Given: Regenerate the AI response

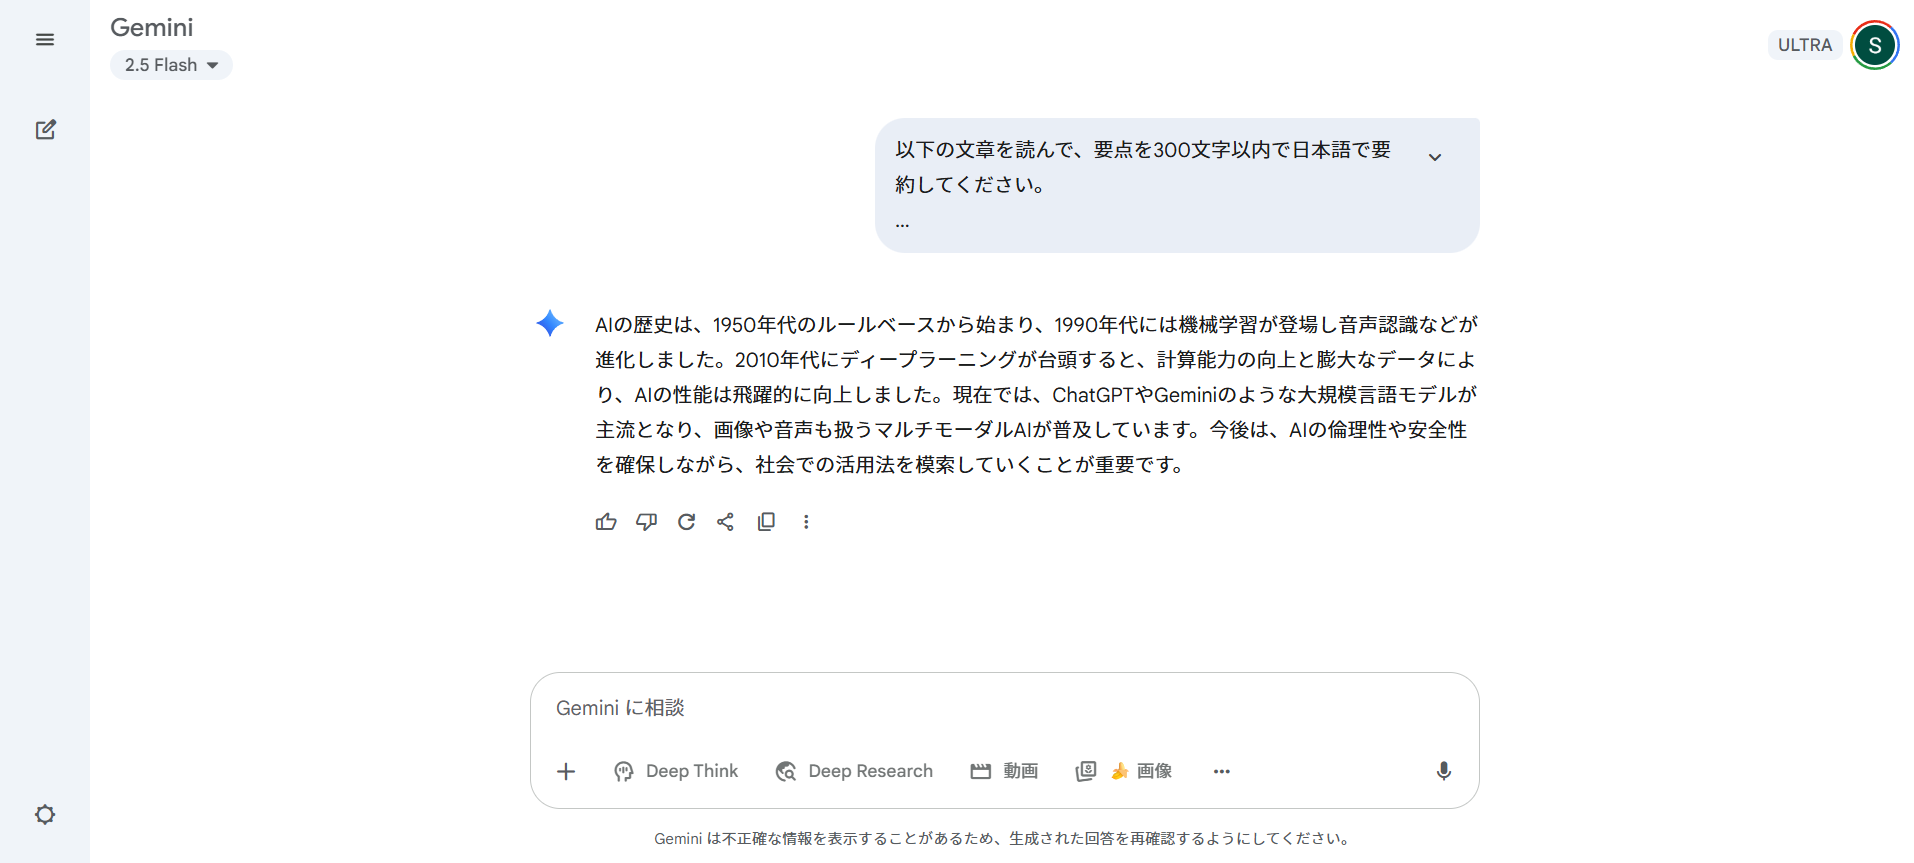Looking at the screenshot, I should tap(686, 521).
